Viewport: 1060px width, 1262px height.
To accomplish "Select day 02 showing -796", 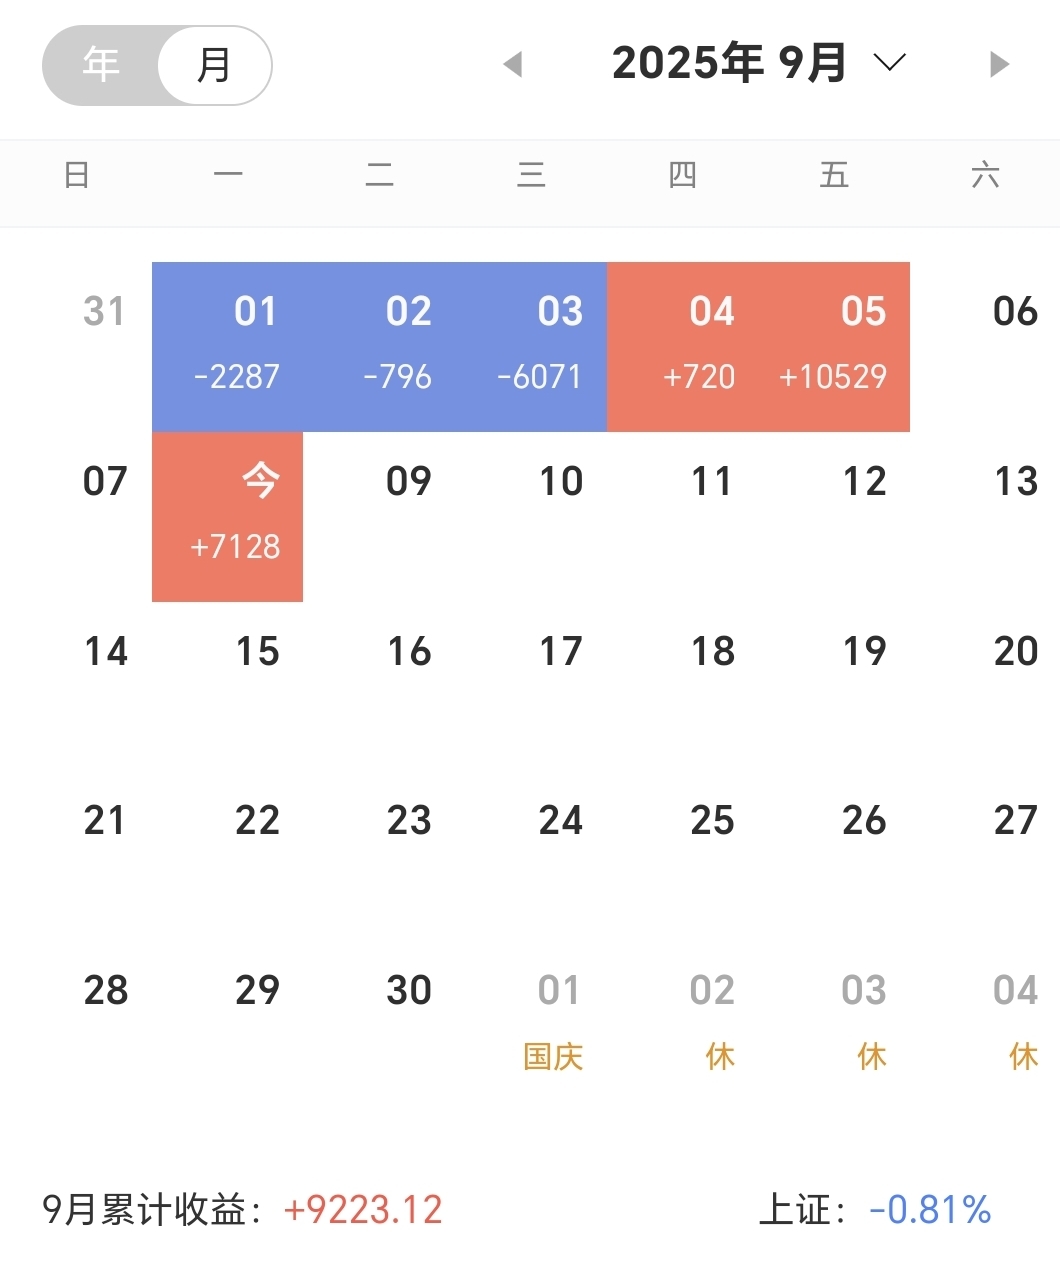I will 380,347.
